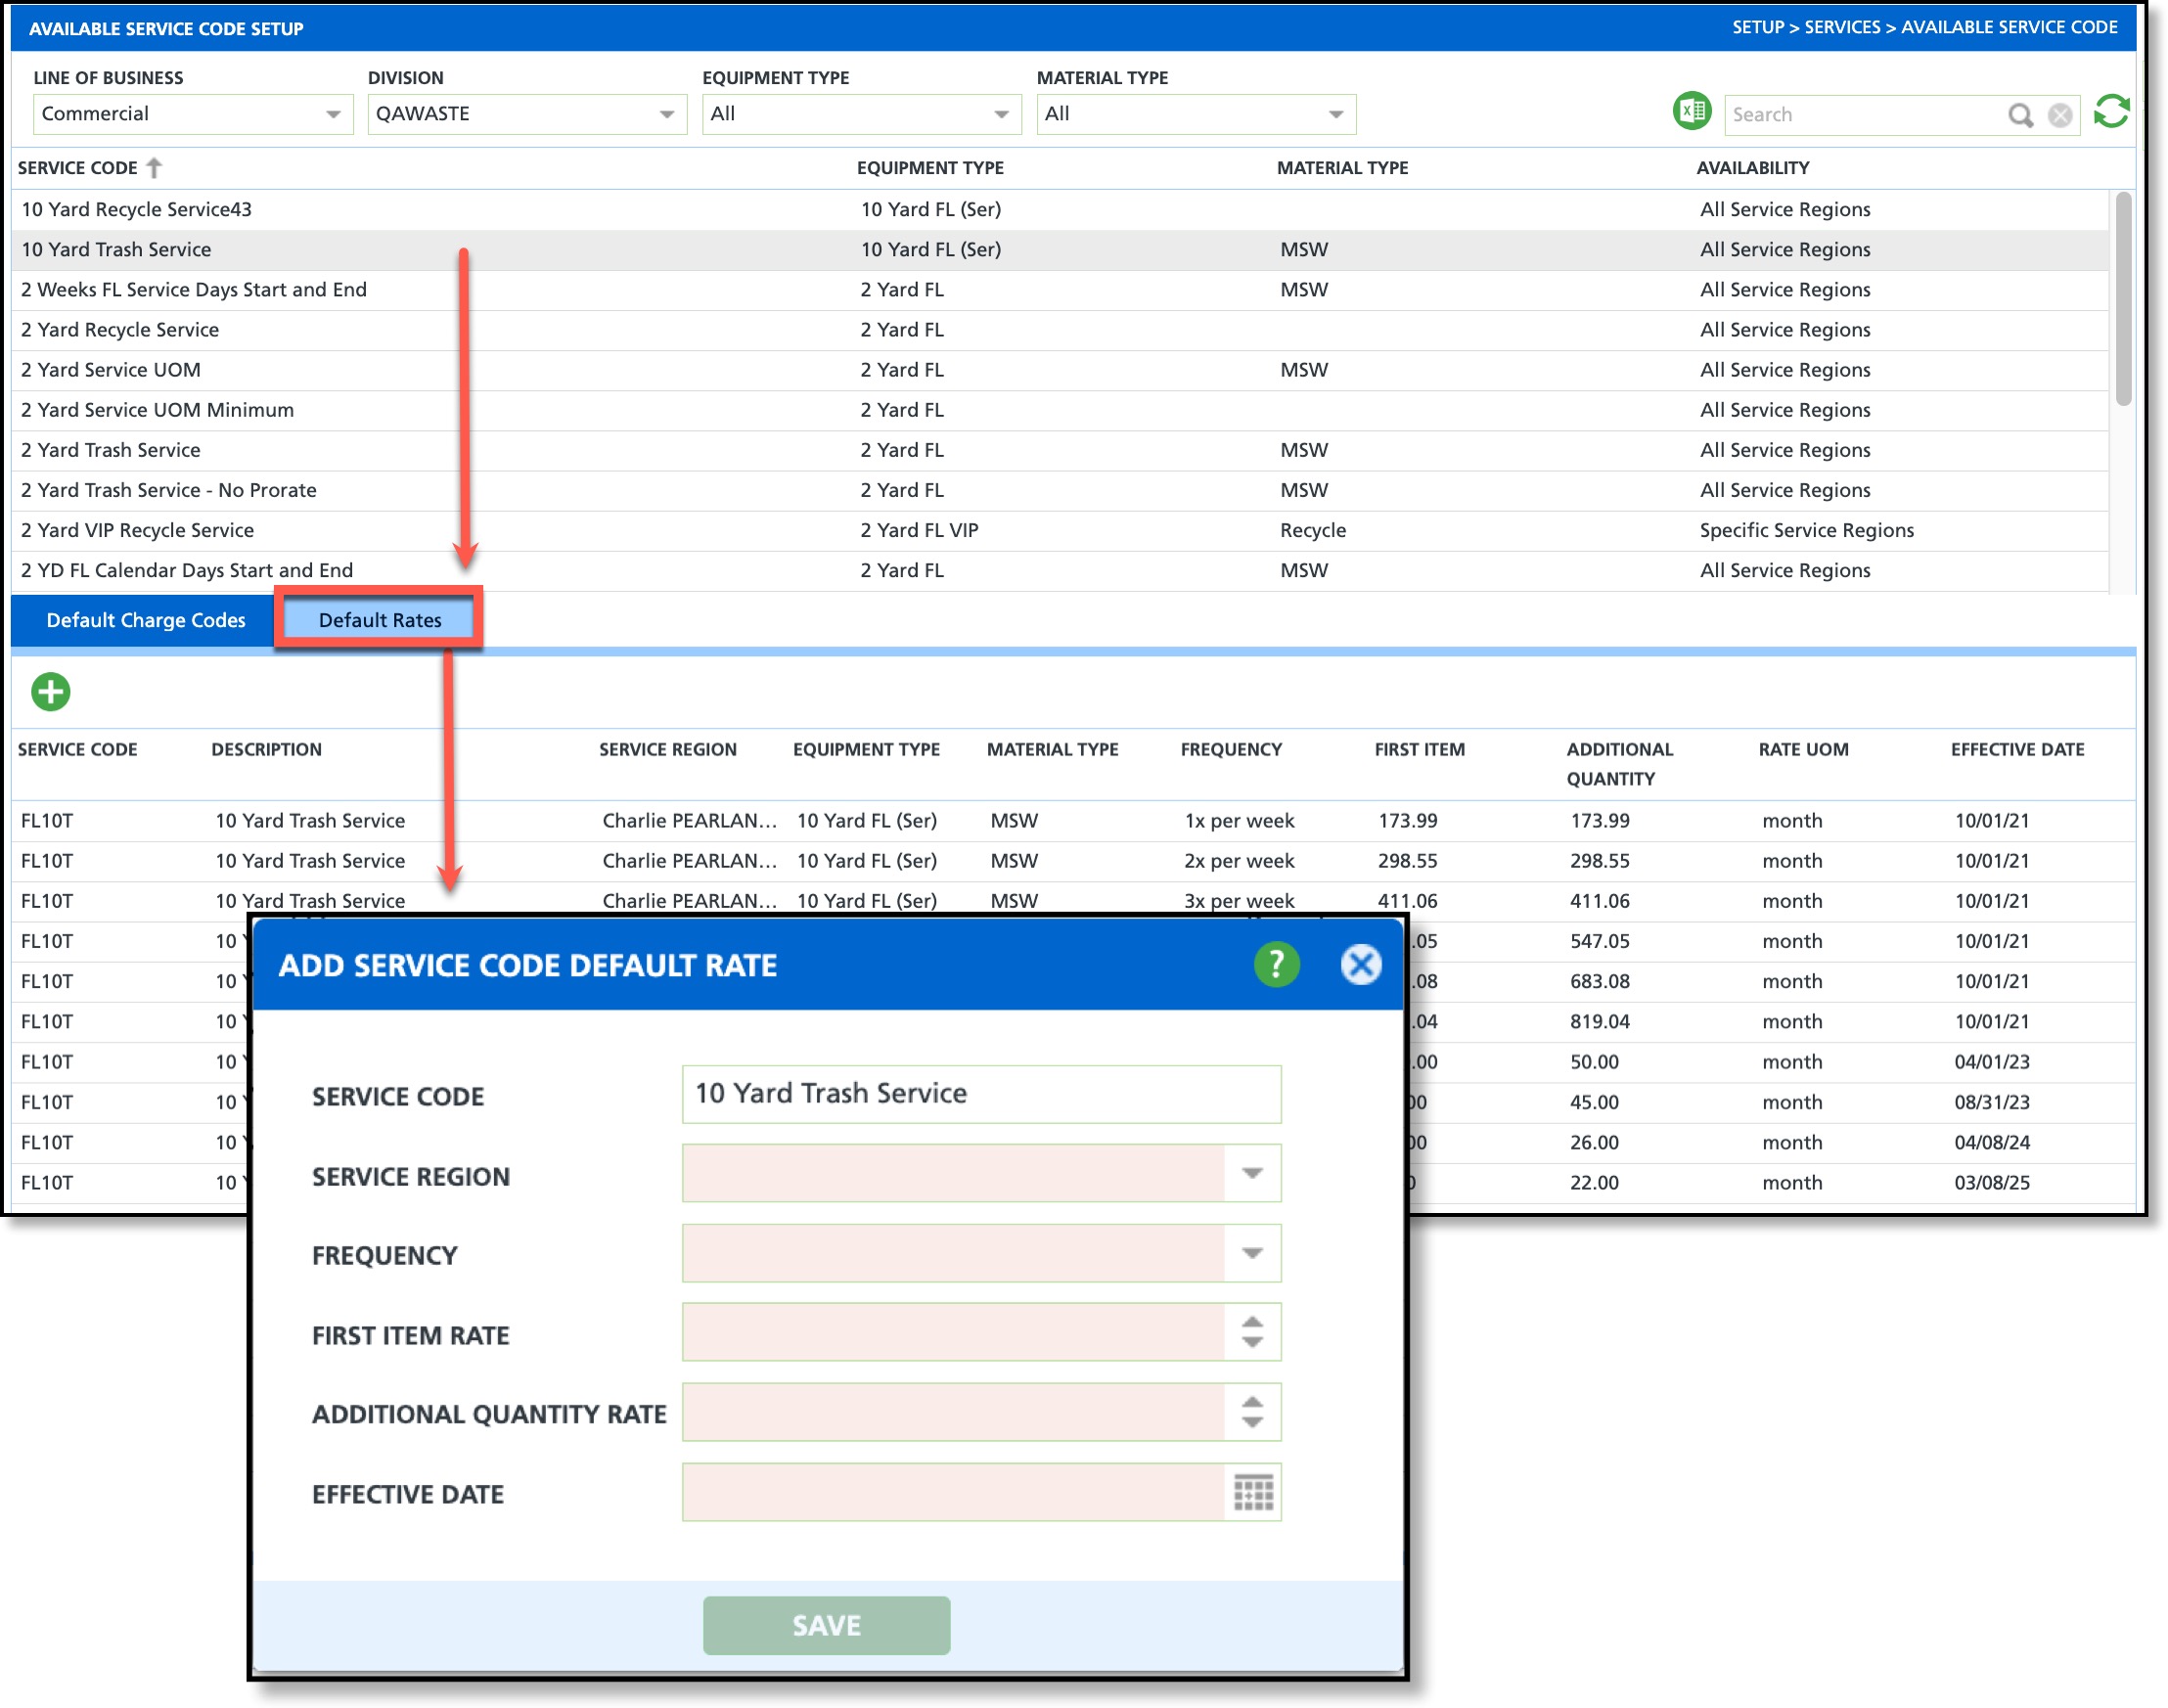
Task: Sort by the Service Code column arrow
Action: (x=154, y=167)
